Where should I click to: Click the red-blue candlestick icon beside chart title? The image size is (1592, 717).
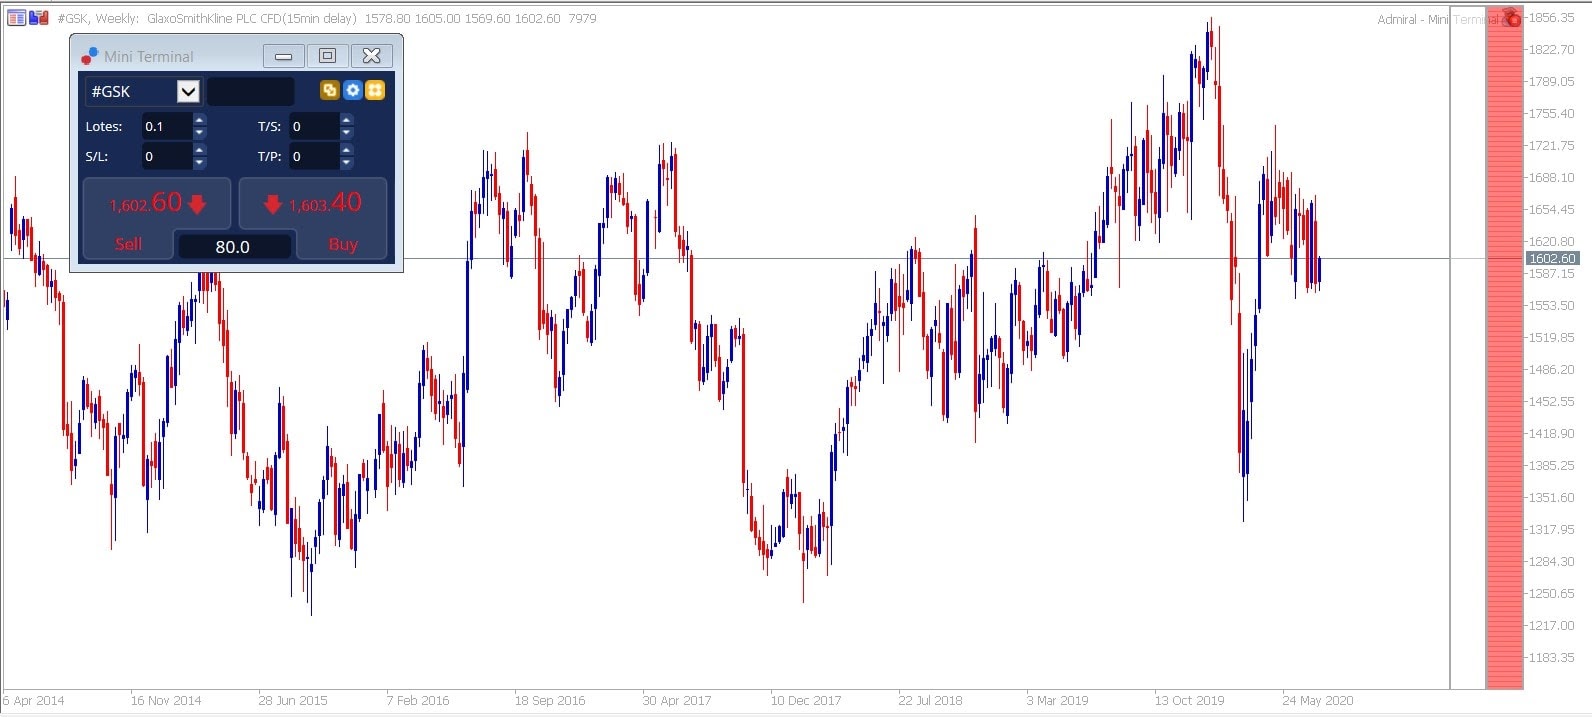[x=39, y=18]
